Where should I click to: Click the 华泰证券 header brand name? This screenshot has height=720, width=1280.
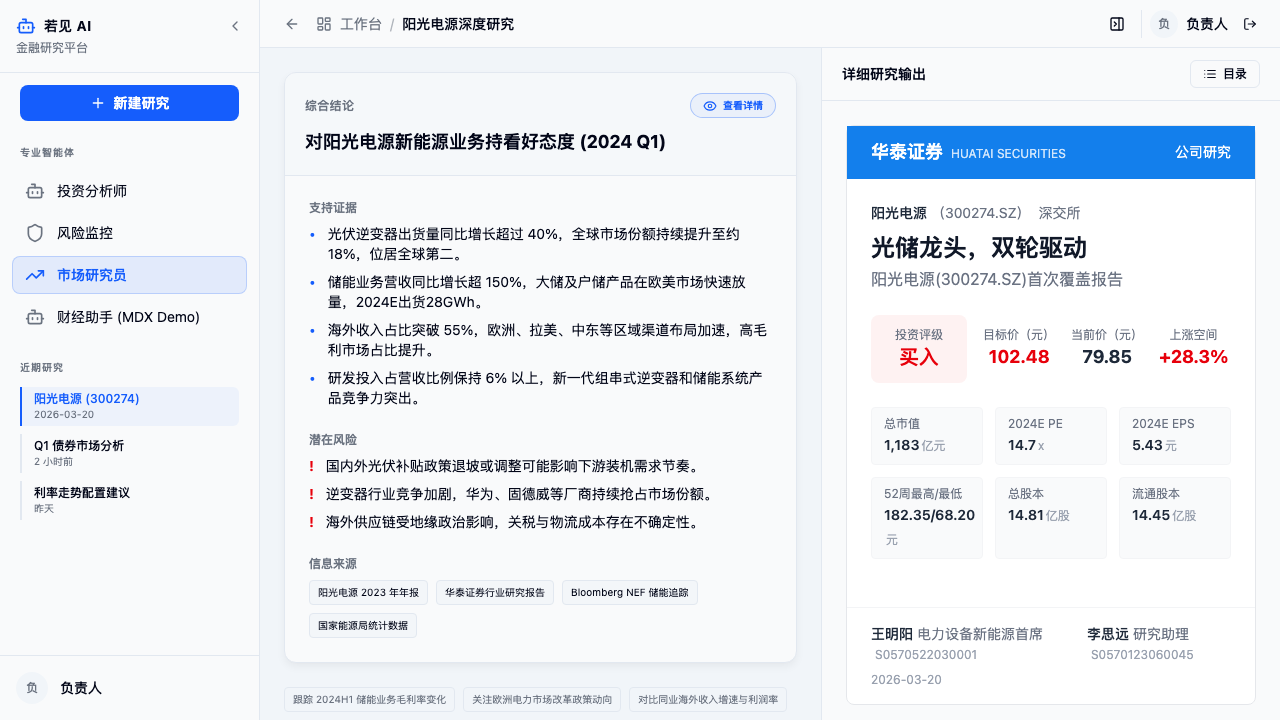tap(907, 152)
